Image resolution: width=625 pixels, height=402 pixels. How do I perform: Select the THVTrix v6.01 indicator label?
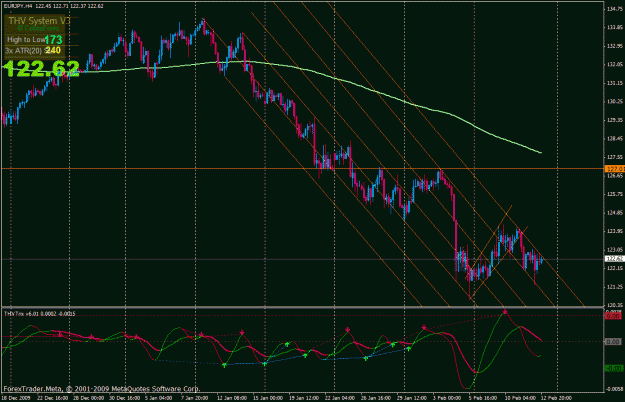point(40,314)
